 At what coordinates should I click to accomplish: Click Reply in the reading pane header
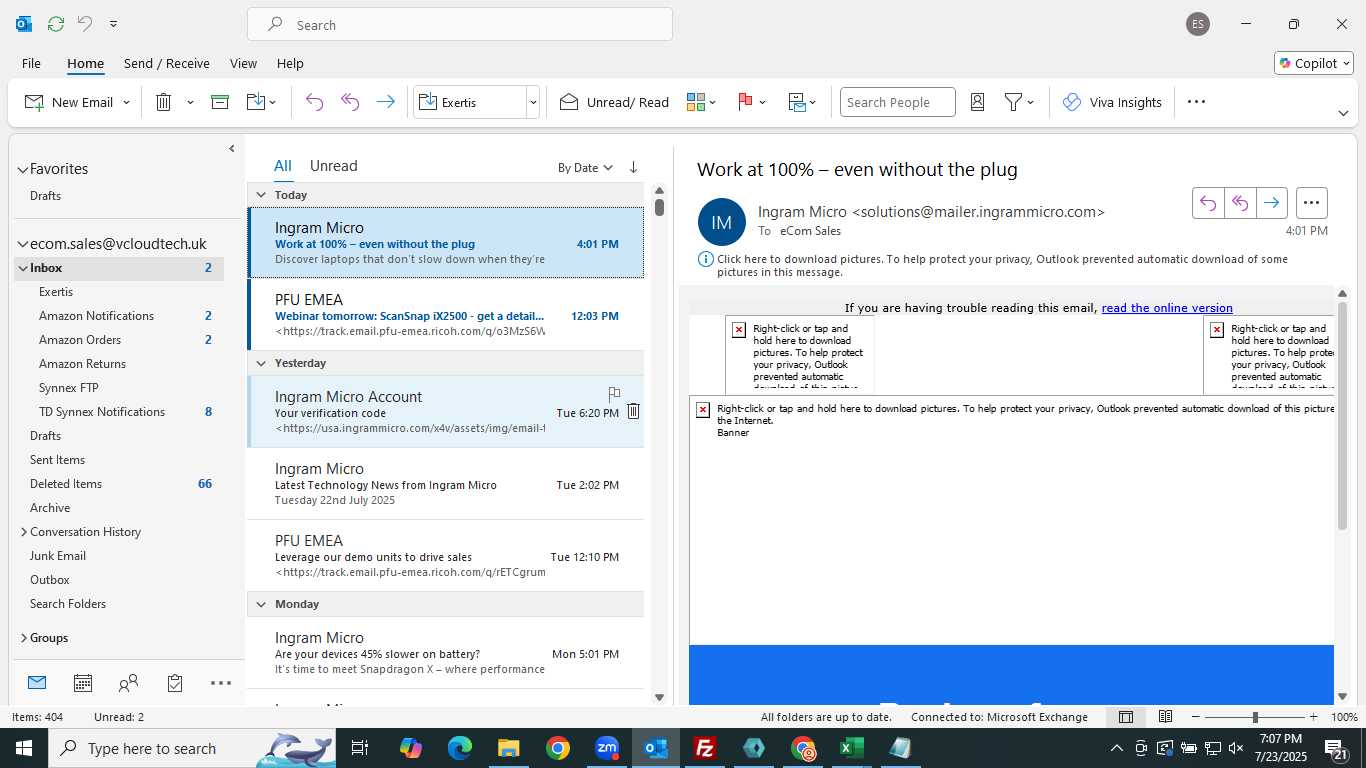1208,203
